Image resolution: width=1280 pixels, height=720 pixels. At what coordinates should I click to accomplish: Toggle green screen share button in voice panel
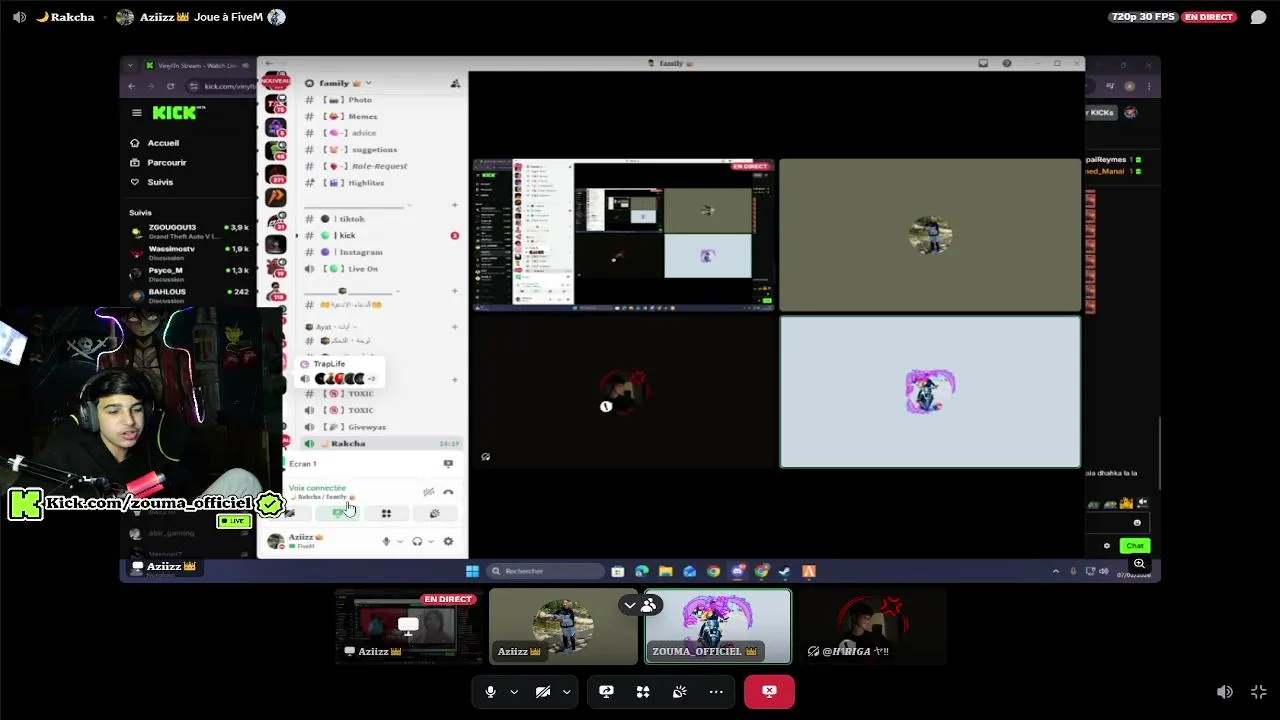[x=339, y=513]
